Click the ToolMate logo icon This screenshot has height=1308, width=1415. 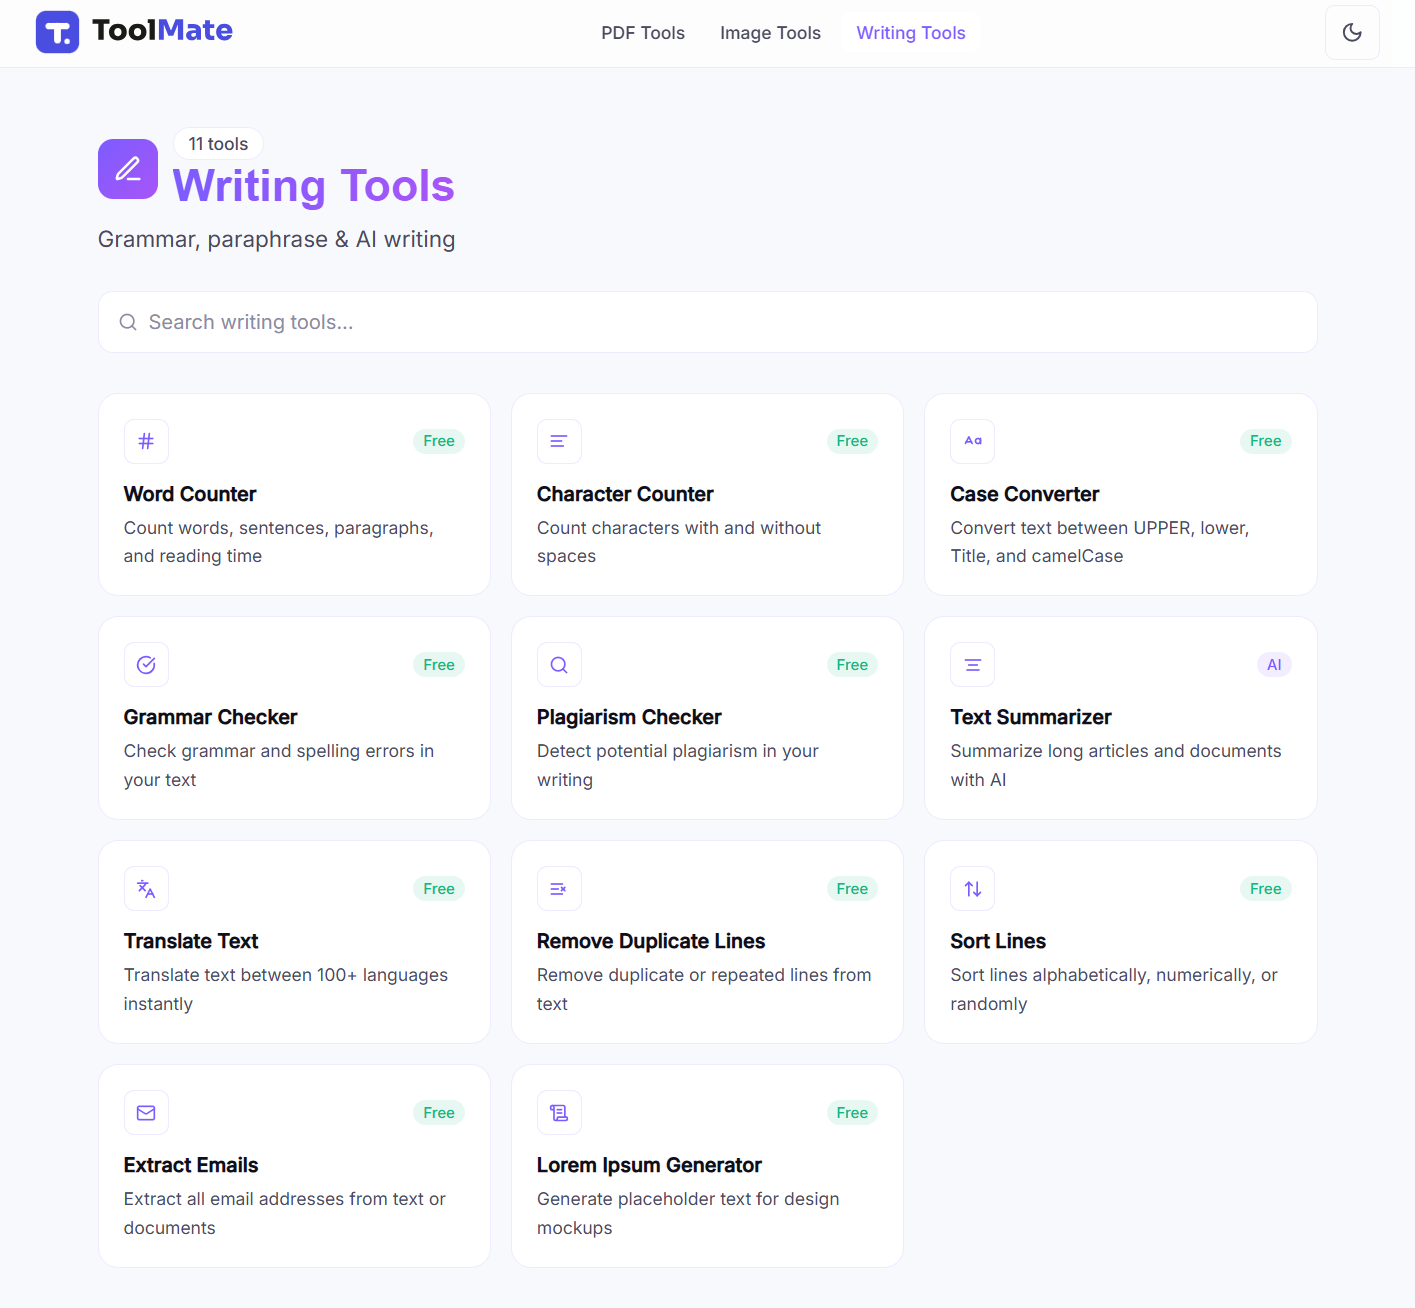57,32
